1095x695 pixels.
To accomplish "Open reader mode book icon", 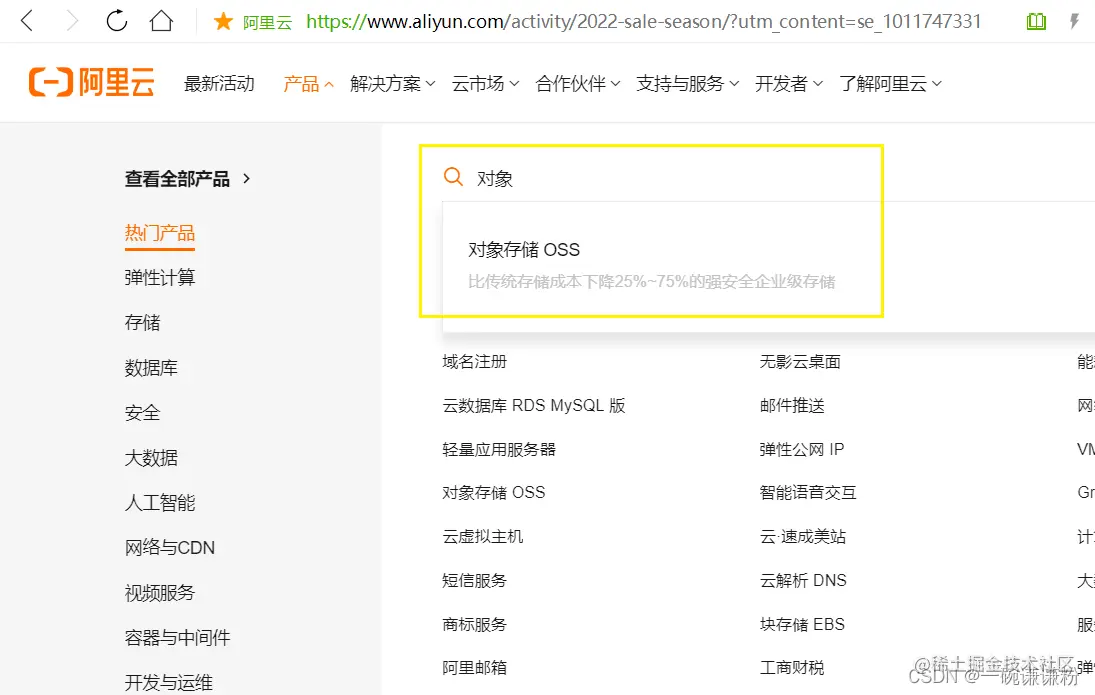I will click(x=1036, y=22).
